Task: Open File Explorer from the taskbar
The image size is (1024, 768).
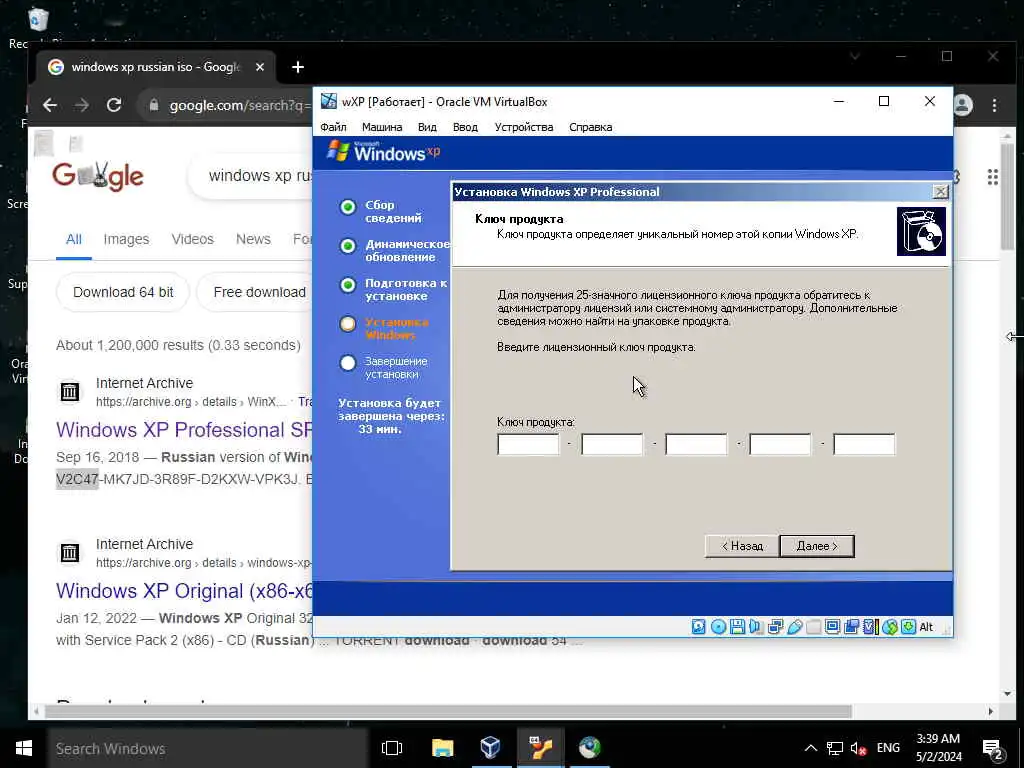Action: (442, 748)
